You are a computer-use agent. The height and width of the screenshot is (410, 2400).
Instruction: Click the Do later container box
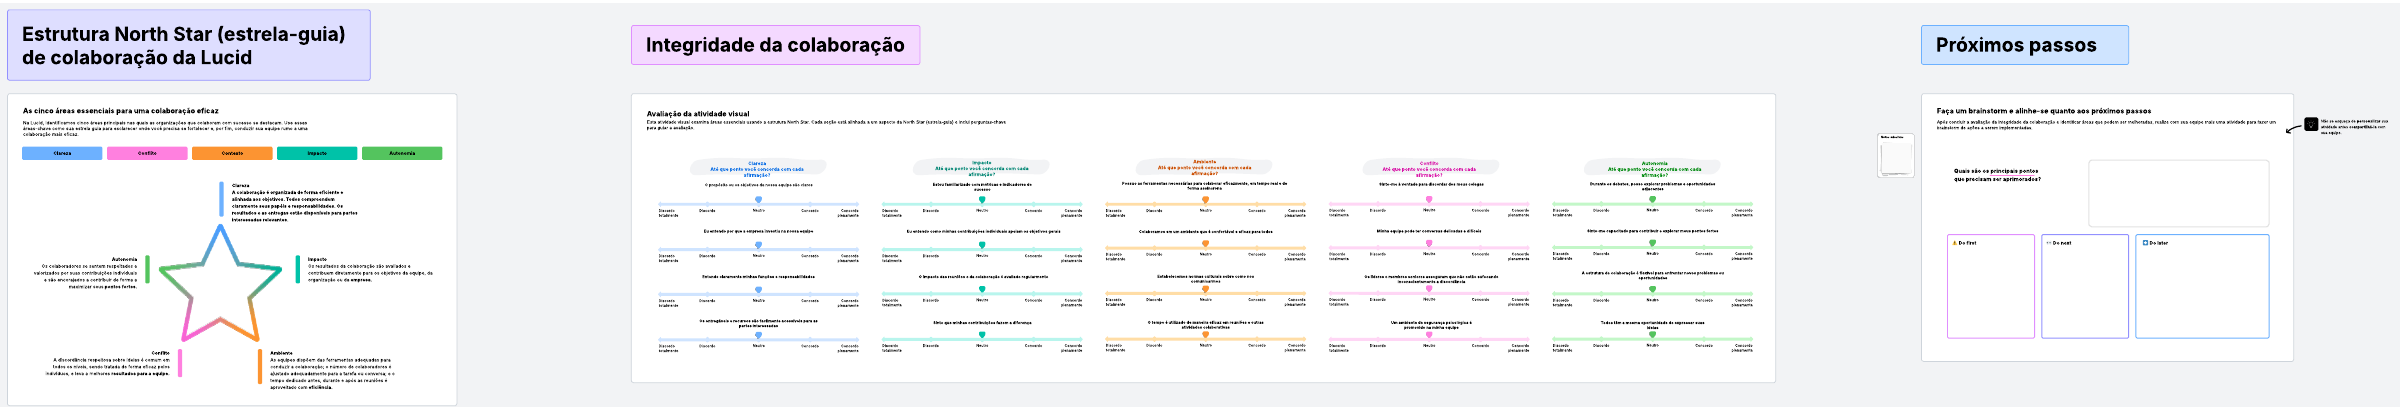tap(2202, 290)
